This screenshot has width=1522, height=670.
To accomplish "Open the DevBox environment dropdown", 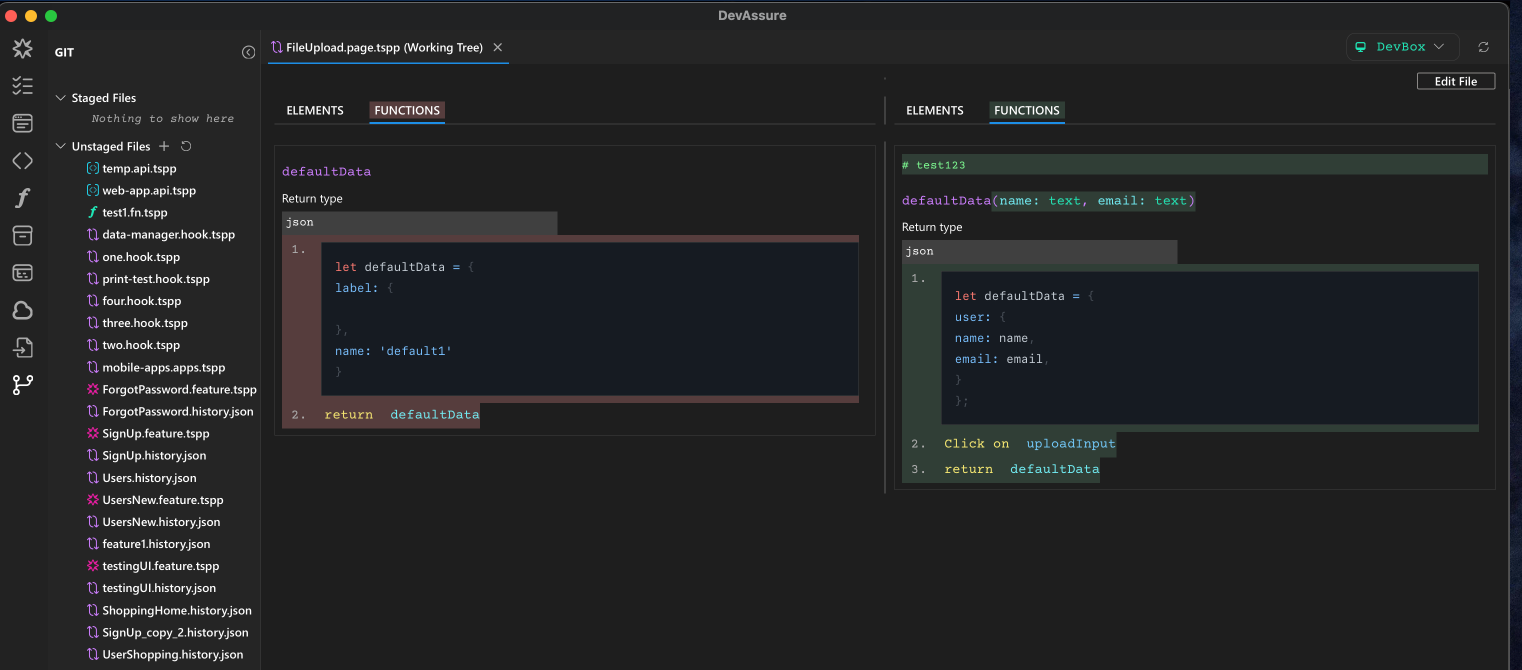I will (1402, 47).
